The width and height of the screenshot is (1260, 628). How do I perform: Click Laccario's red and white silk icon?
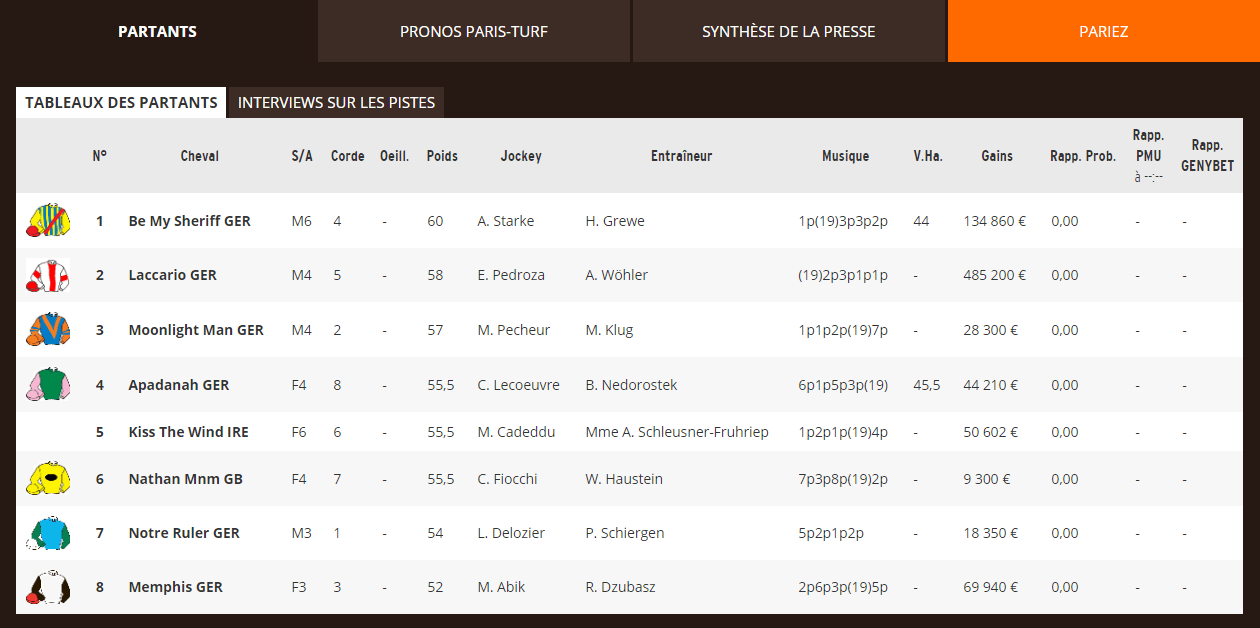point(48,275)
